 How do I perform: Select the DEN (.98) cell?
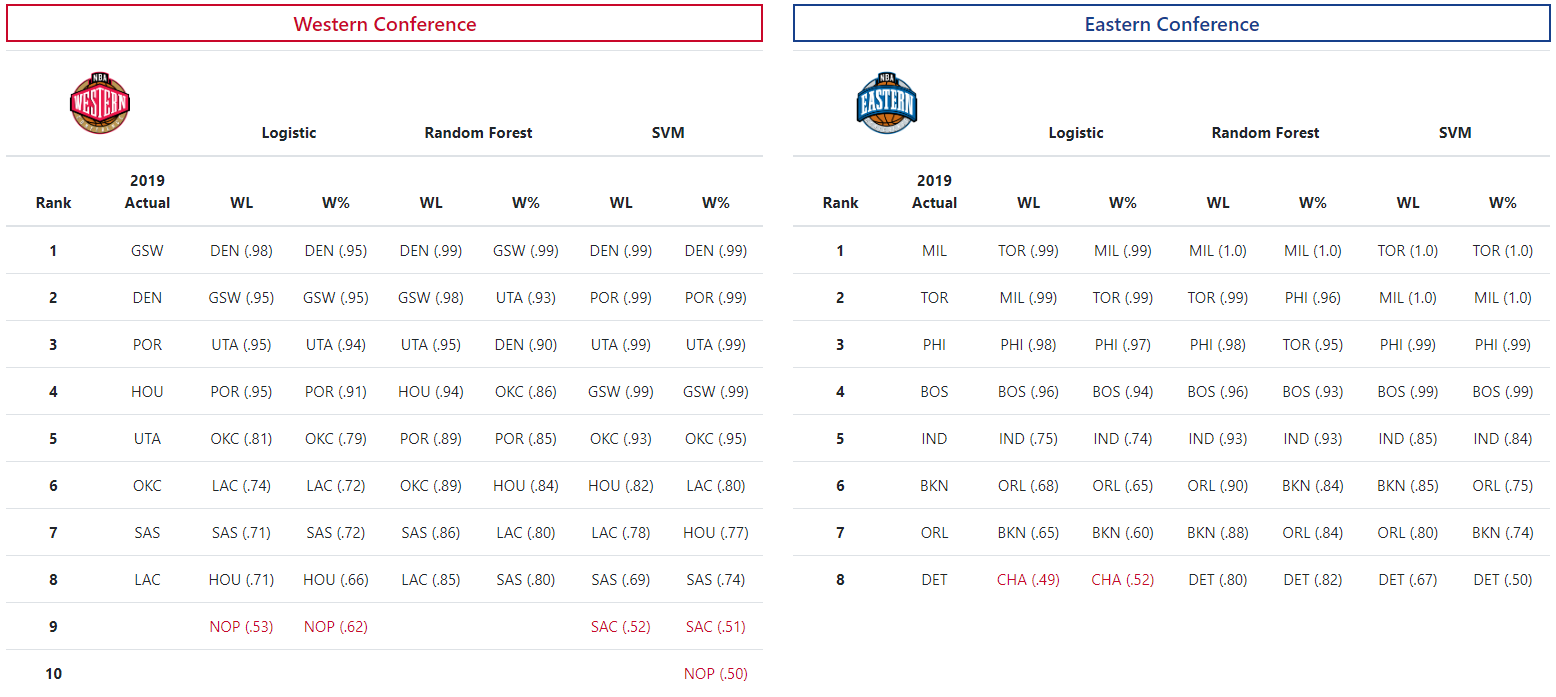[x=241, y=251]
